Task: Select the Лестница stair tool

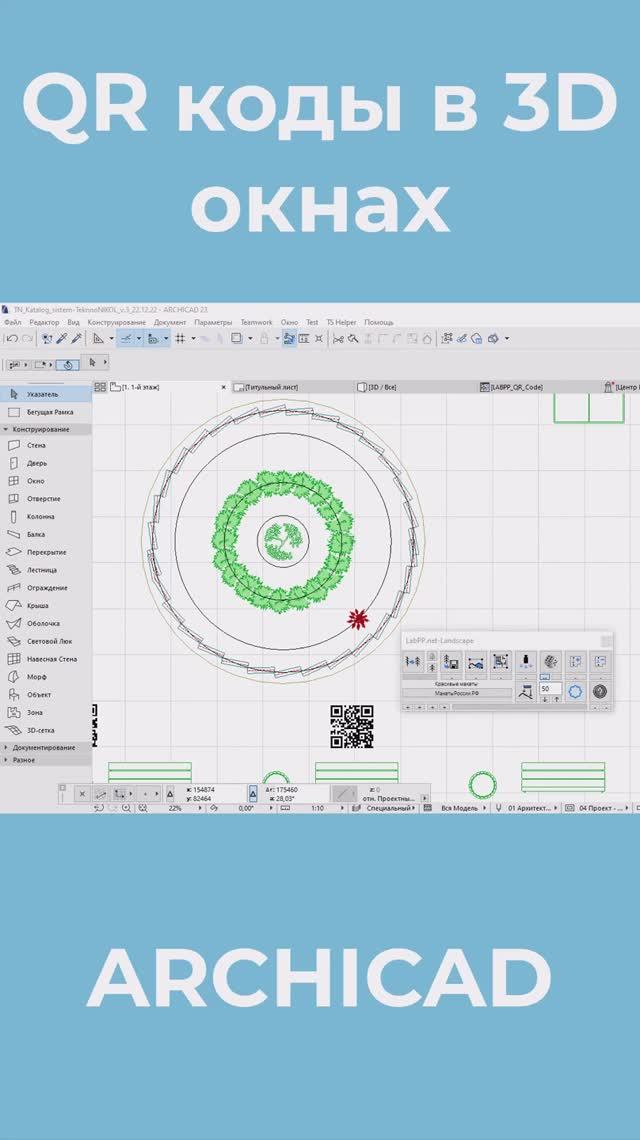Action: tap(45, 570)
